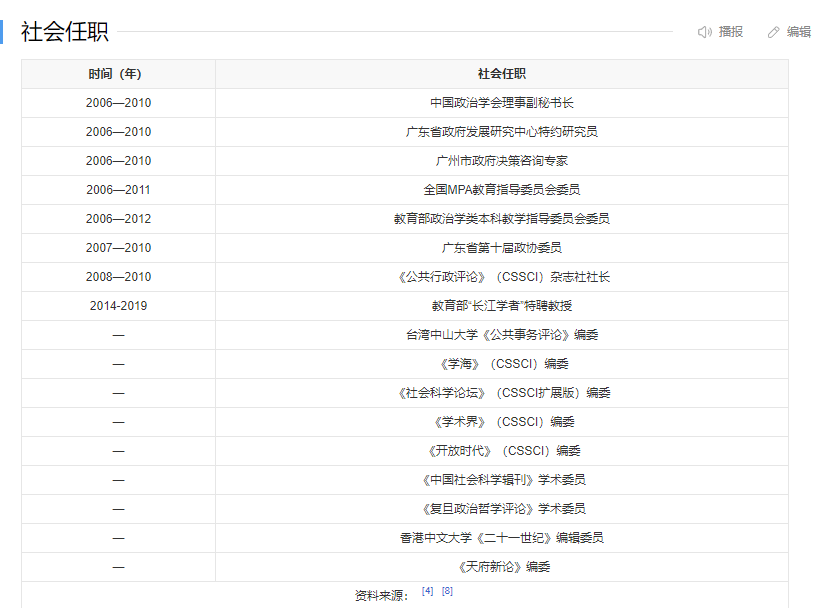Click the speaker icon beside 播报
The width and height of the screenshot is (823, 608).
tap(705, 32)
